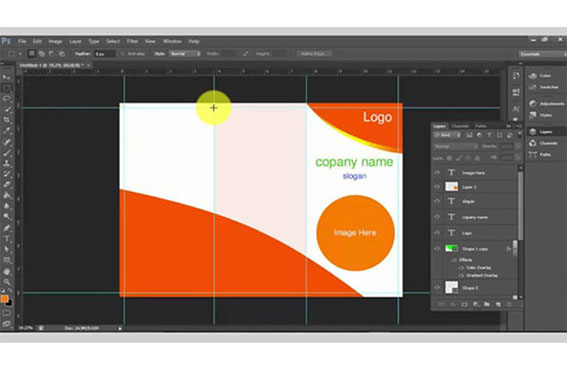
Task: Select the Zoom tool
Action: [7, 282]
